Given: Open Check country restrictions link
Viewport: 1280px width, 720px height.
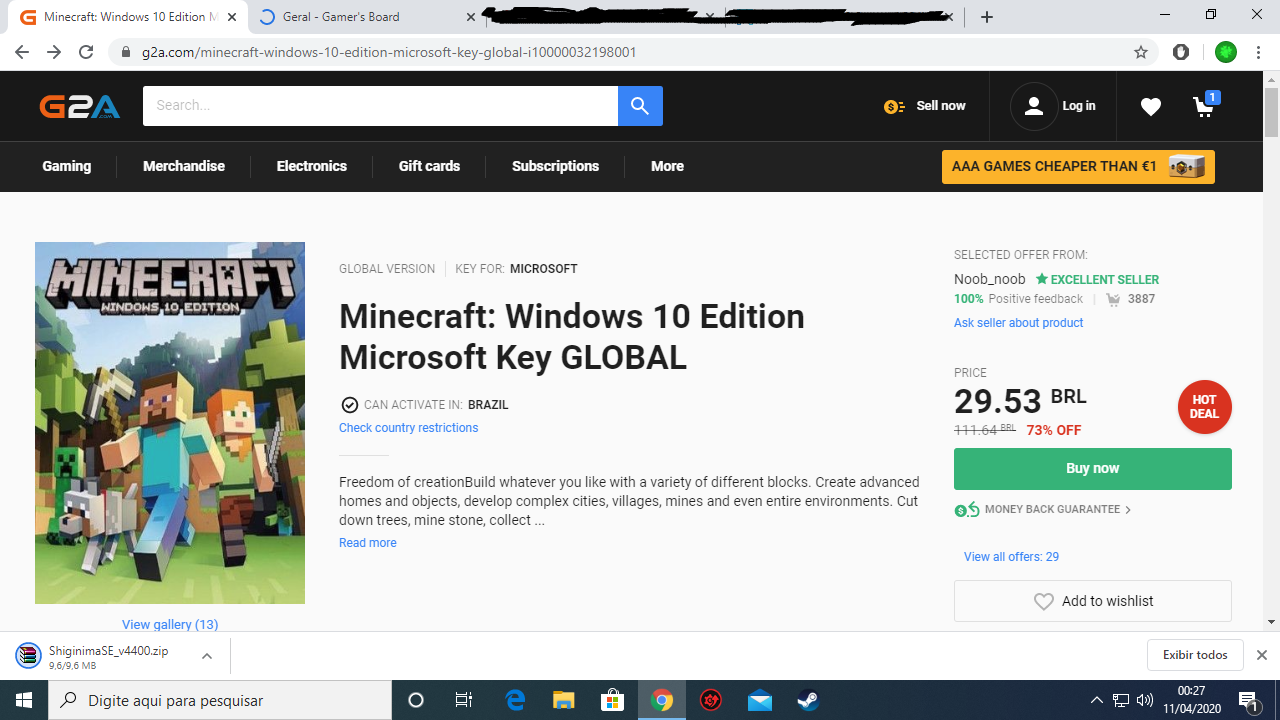Looking at the screenshot, I should point(408,428).
